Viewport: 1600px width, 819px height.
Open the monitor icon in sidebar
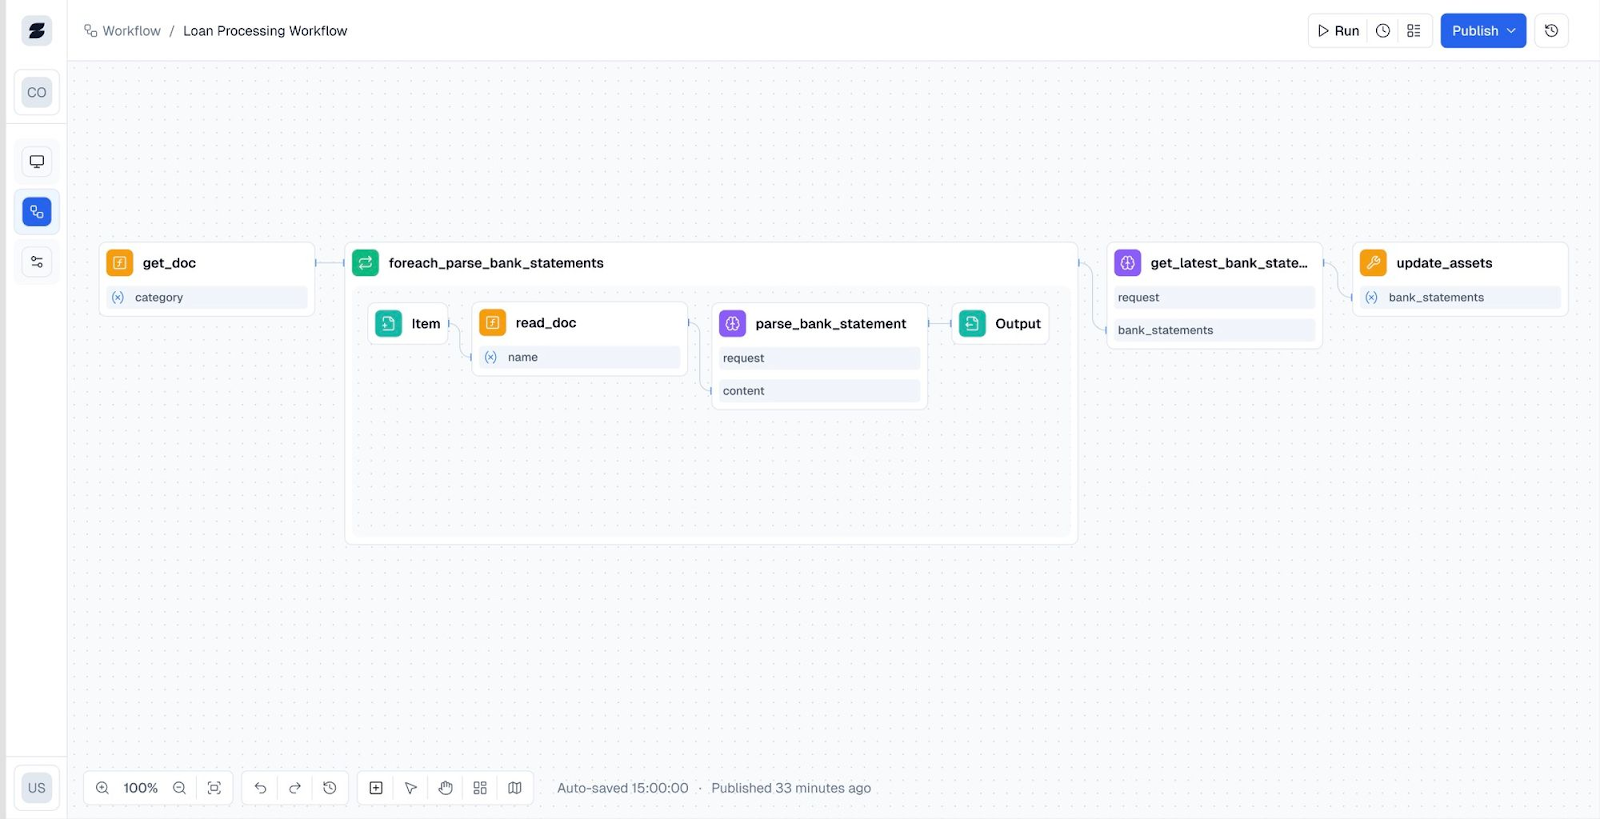pos(37,162)
